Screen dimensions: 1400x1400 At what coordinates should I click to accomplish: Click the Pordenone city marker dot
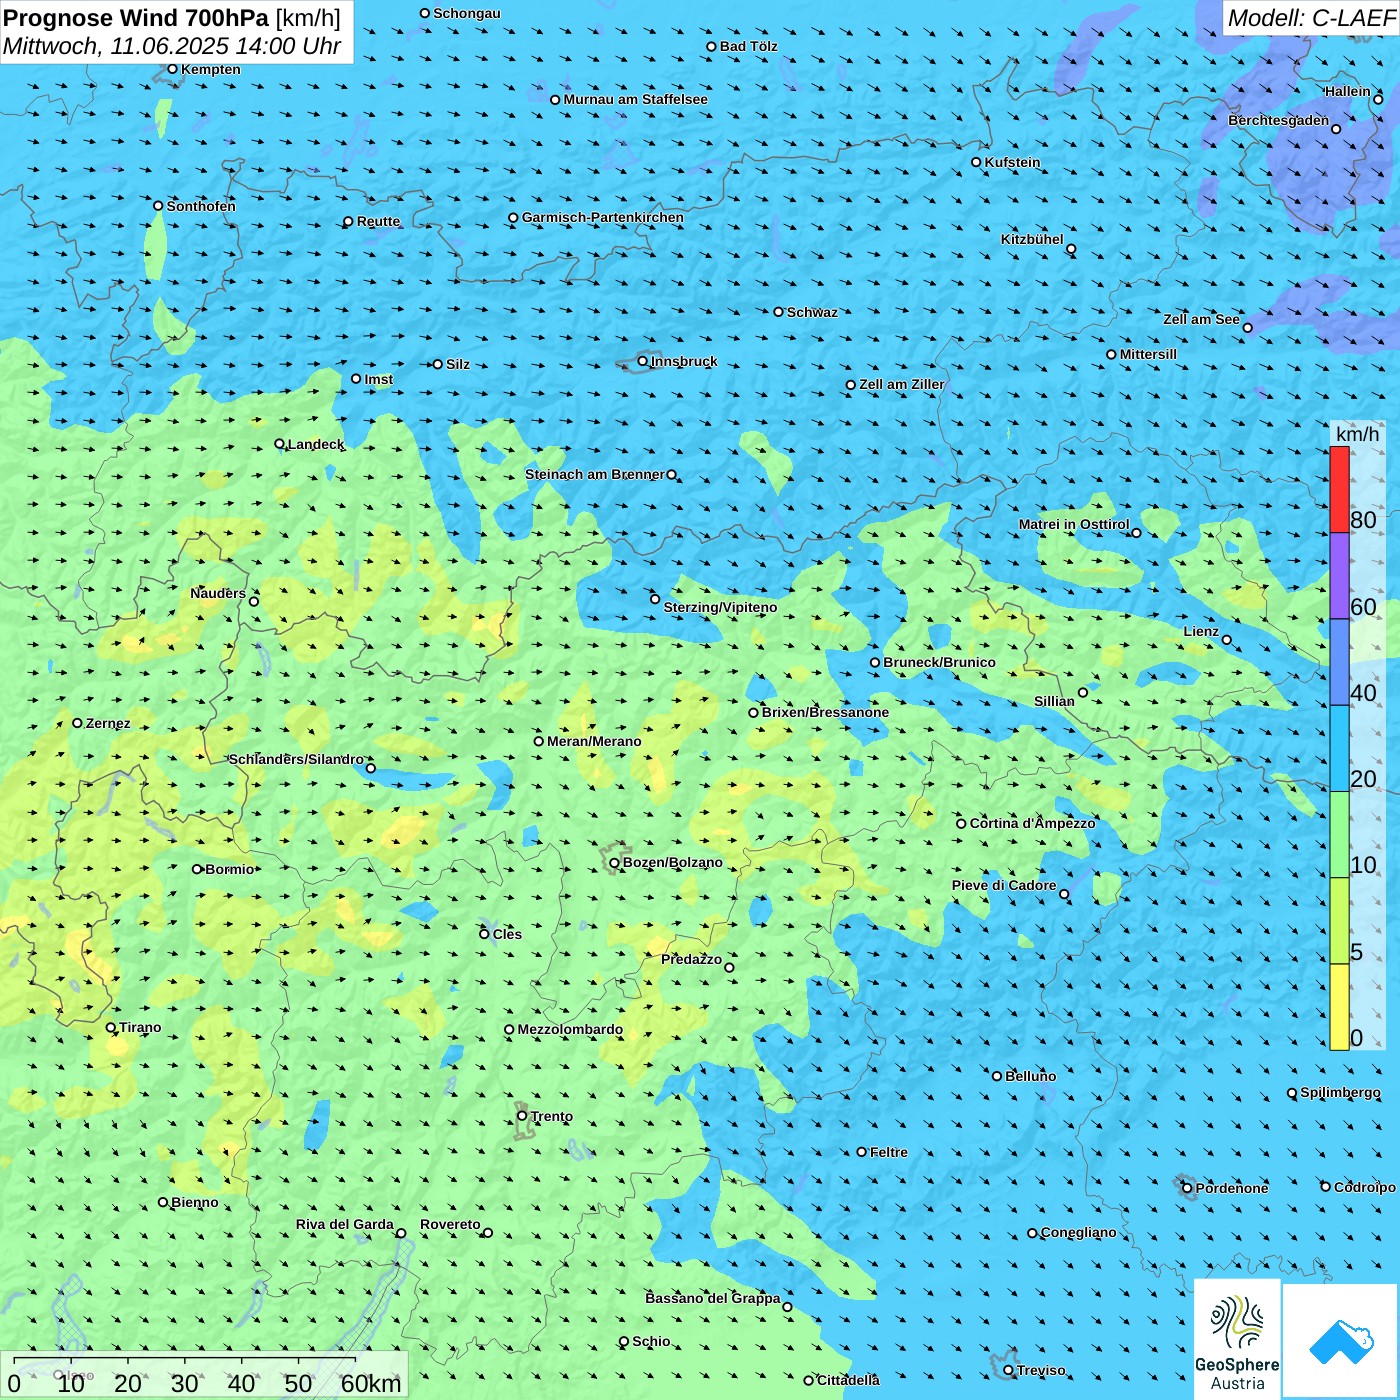click(1187, 1188)
